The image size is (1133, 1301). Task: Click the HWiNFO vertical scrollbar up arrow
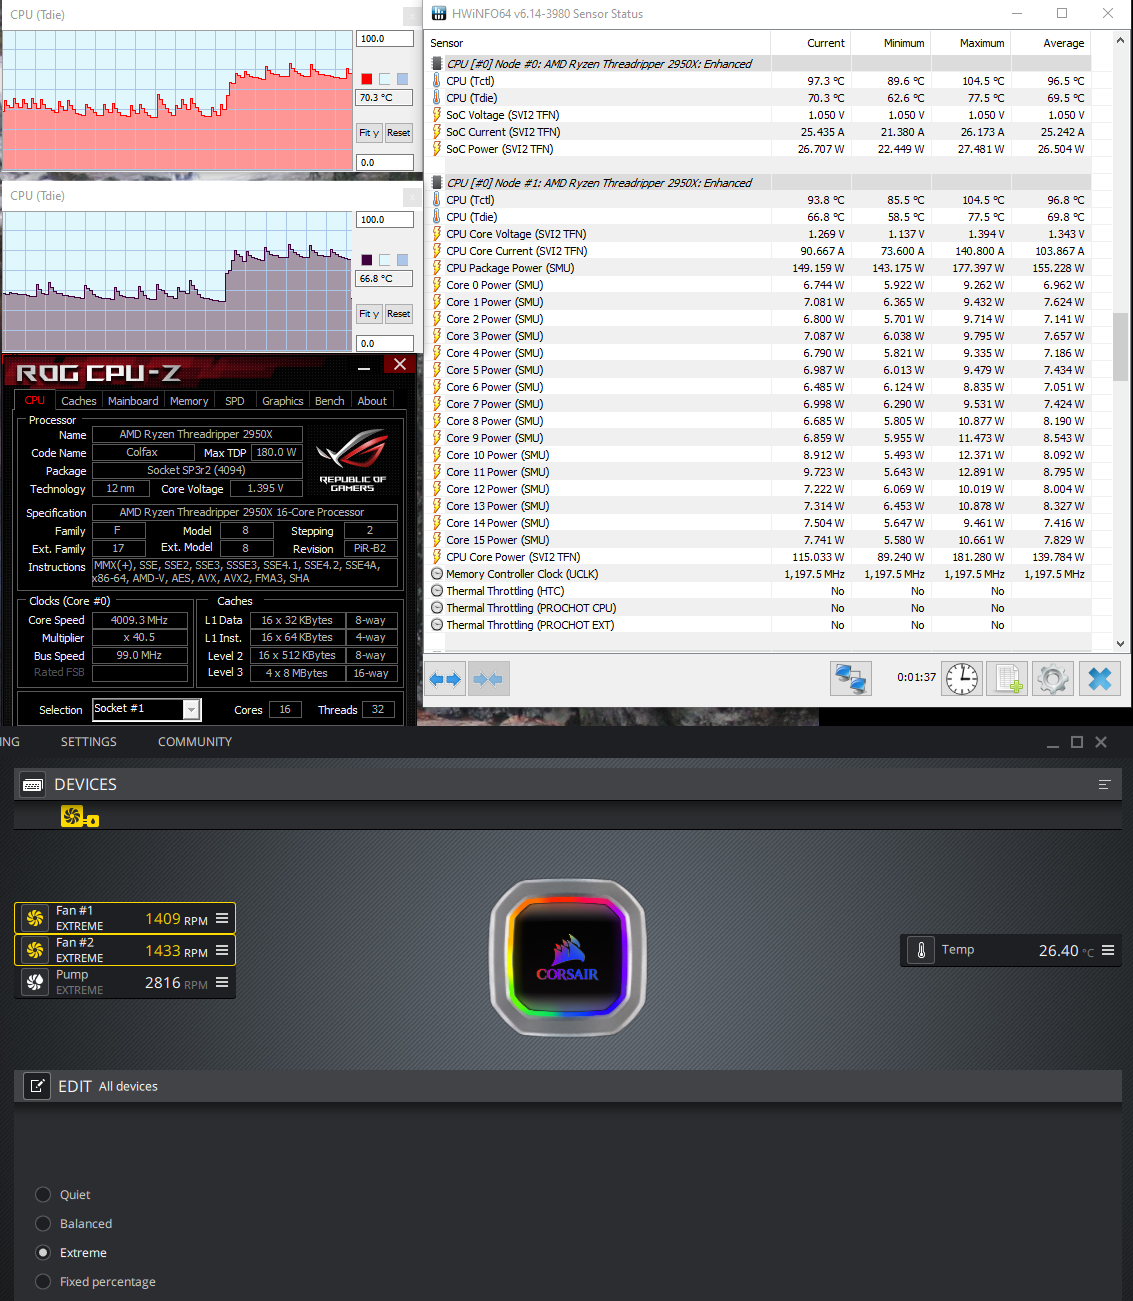(x=1120, y=41)
